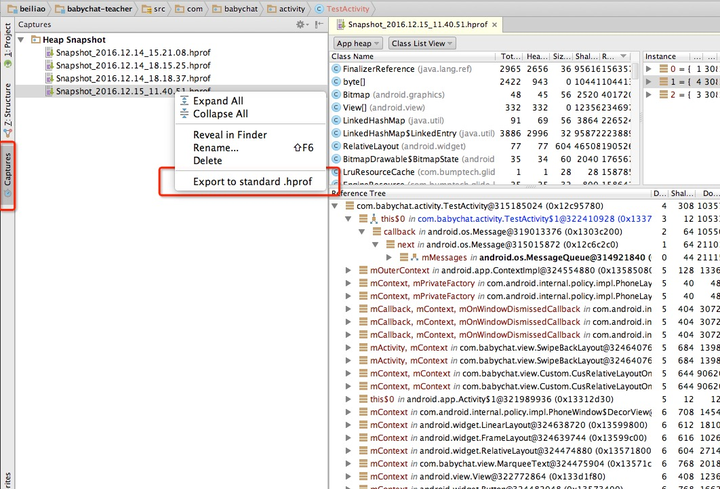This screenshot has height=489, width=720.
Task: Expand instance 1 in Instance list
Action: 648,82
